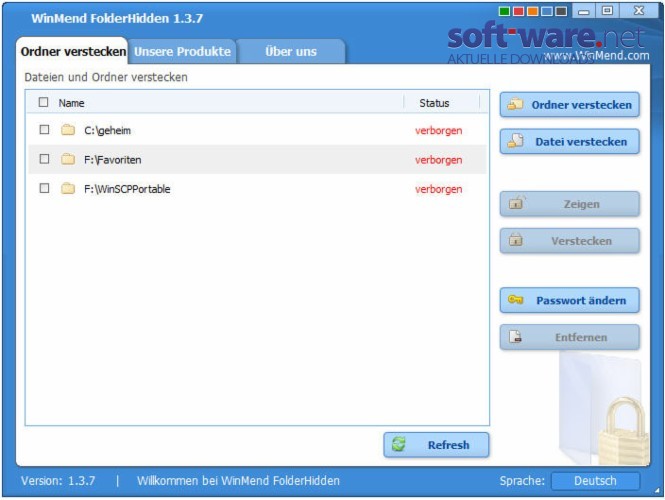Switch to Ordner verstecken tab
665x500 pixels.
[x=73, y=51]
